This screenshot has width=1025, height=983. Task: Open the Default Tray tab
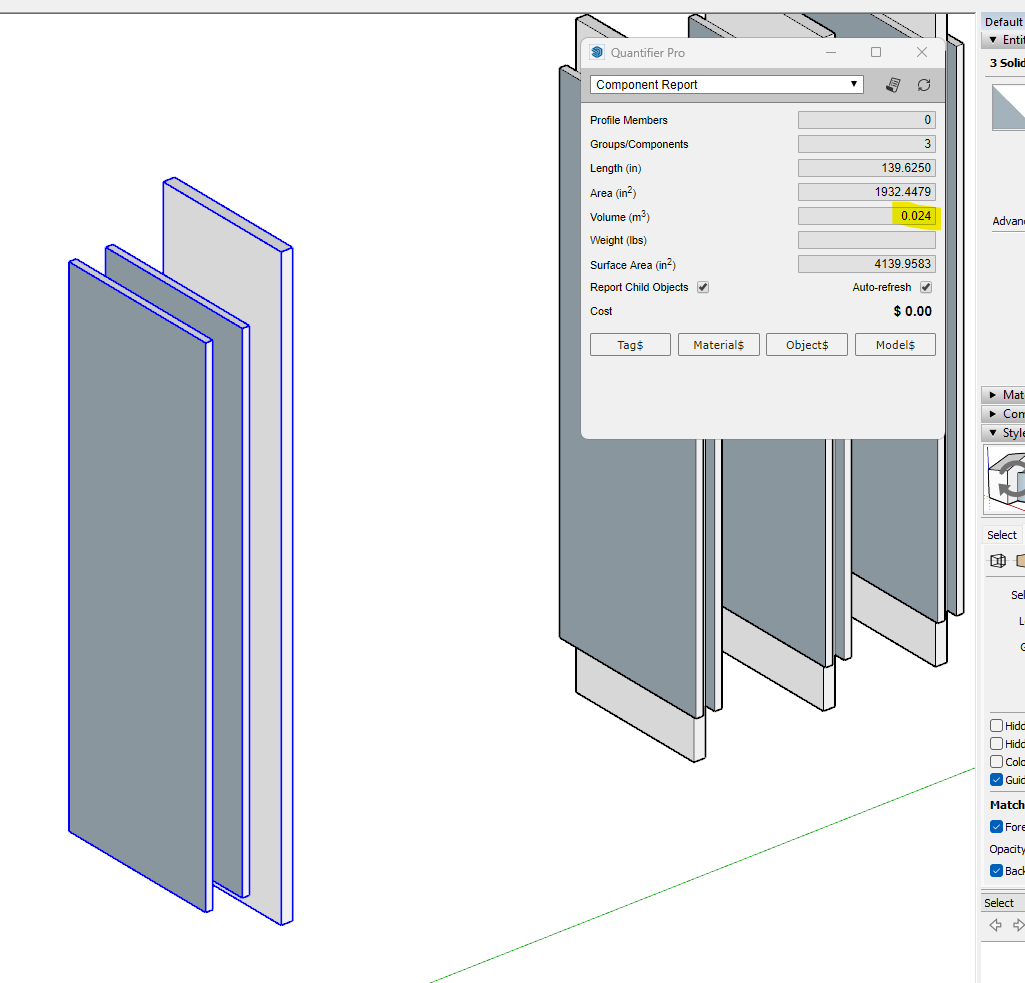coord(1003,22)
